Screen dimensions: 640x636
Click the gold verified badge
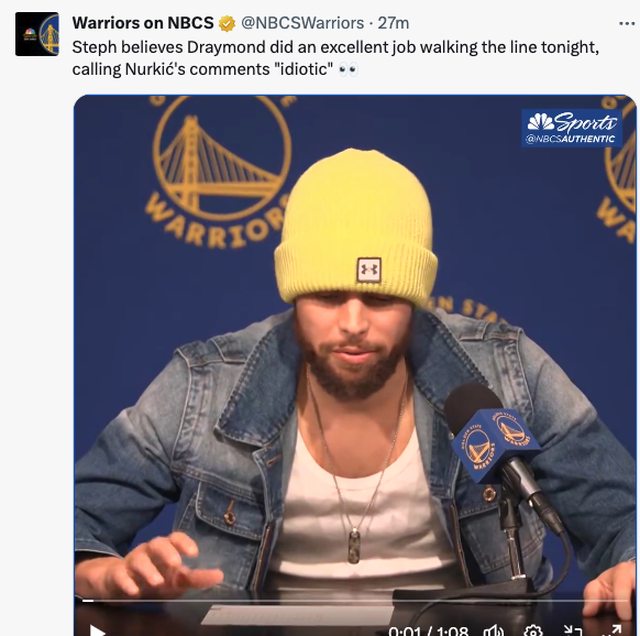click(x=227, y=23)
